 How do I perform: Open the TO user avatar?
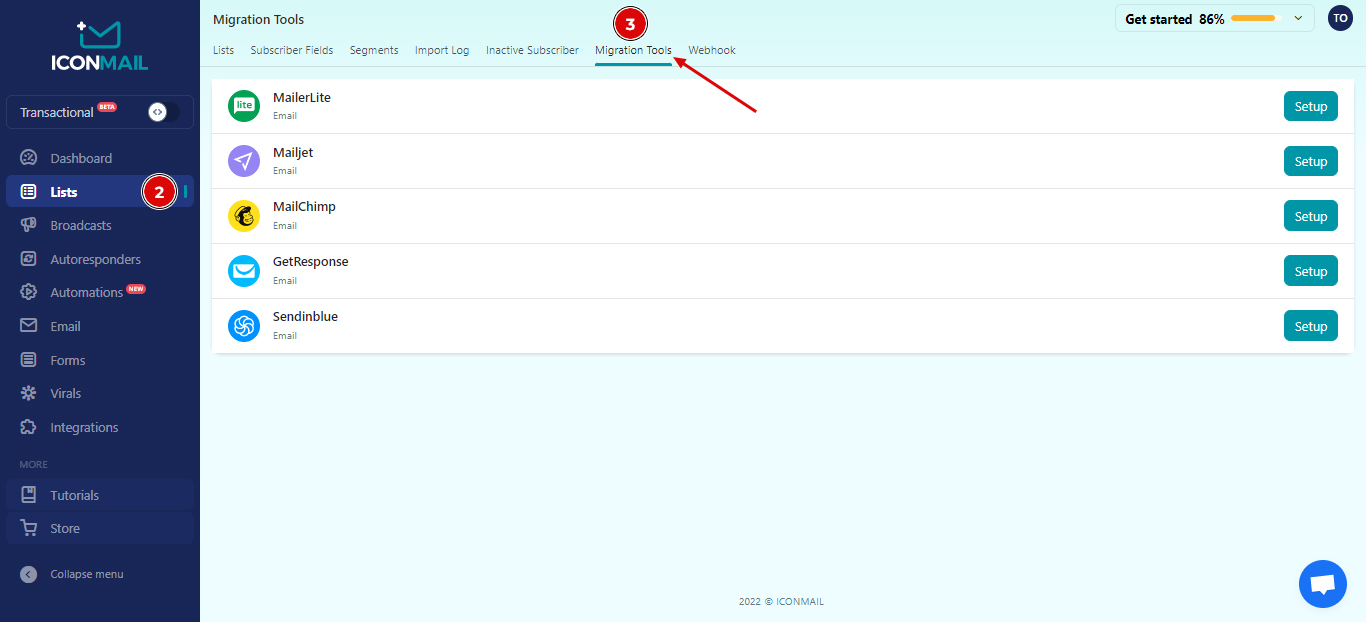pyautogui.click(x=1339, y=18)
